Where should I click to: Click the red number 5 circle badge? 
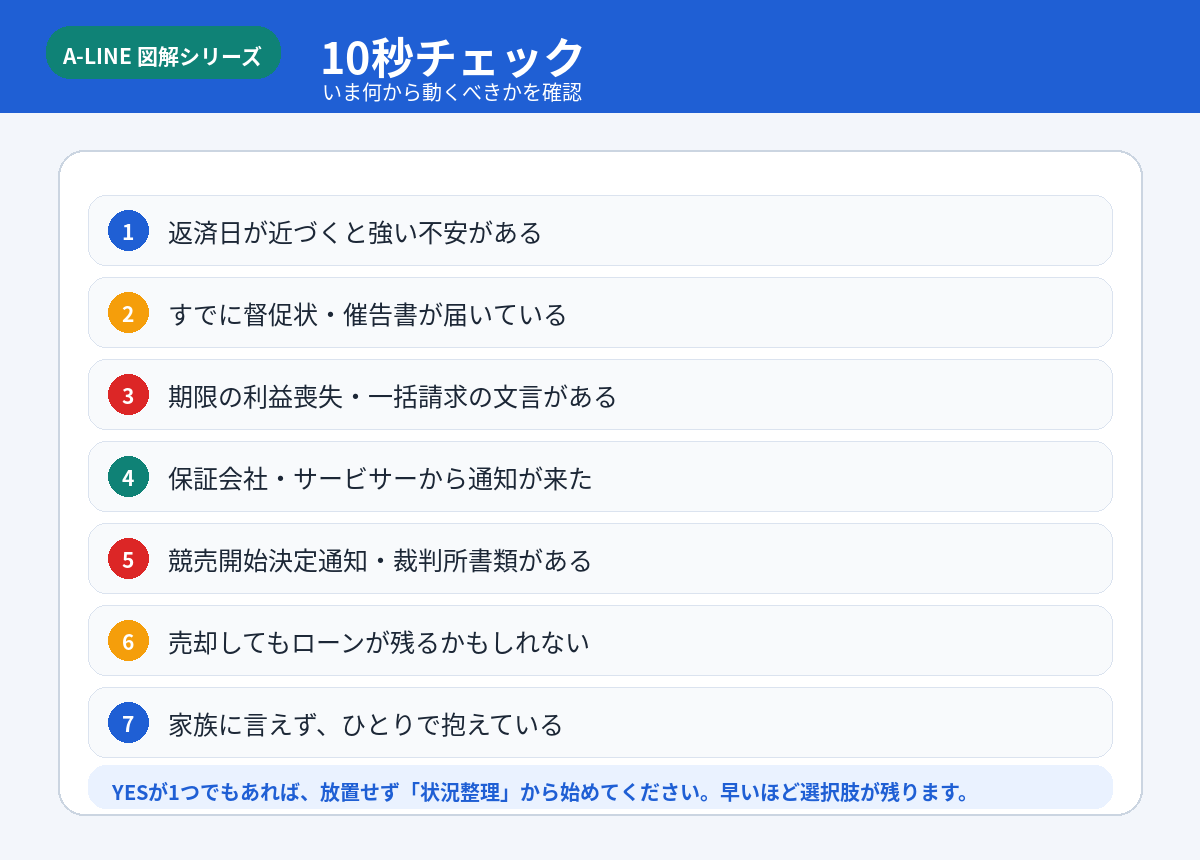point(128,559)
